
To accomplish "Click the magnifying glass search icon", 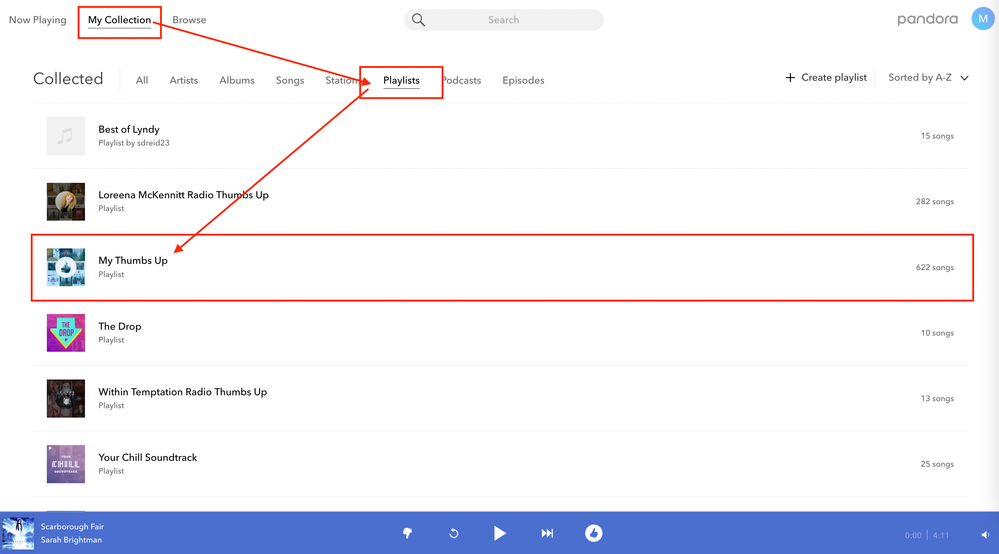I will coord(419,20).
